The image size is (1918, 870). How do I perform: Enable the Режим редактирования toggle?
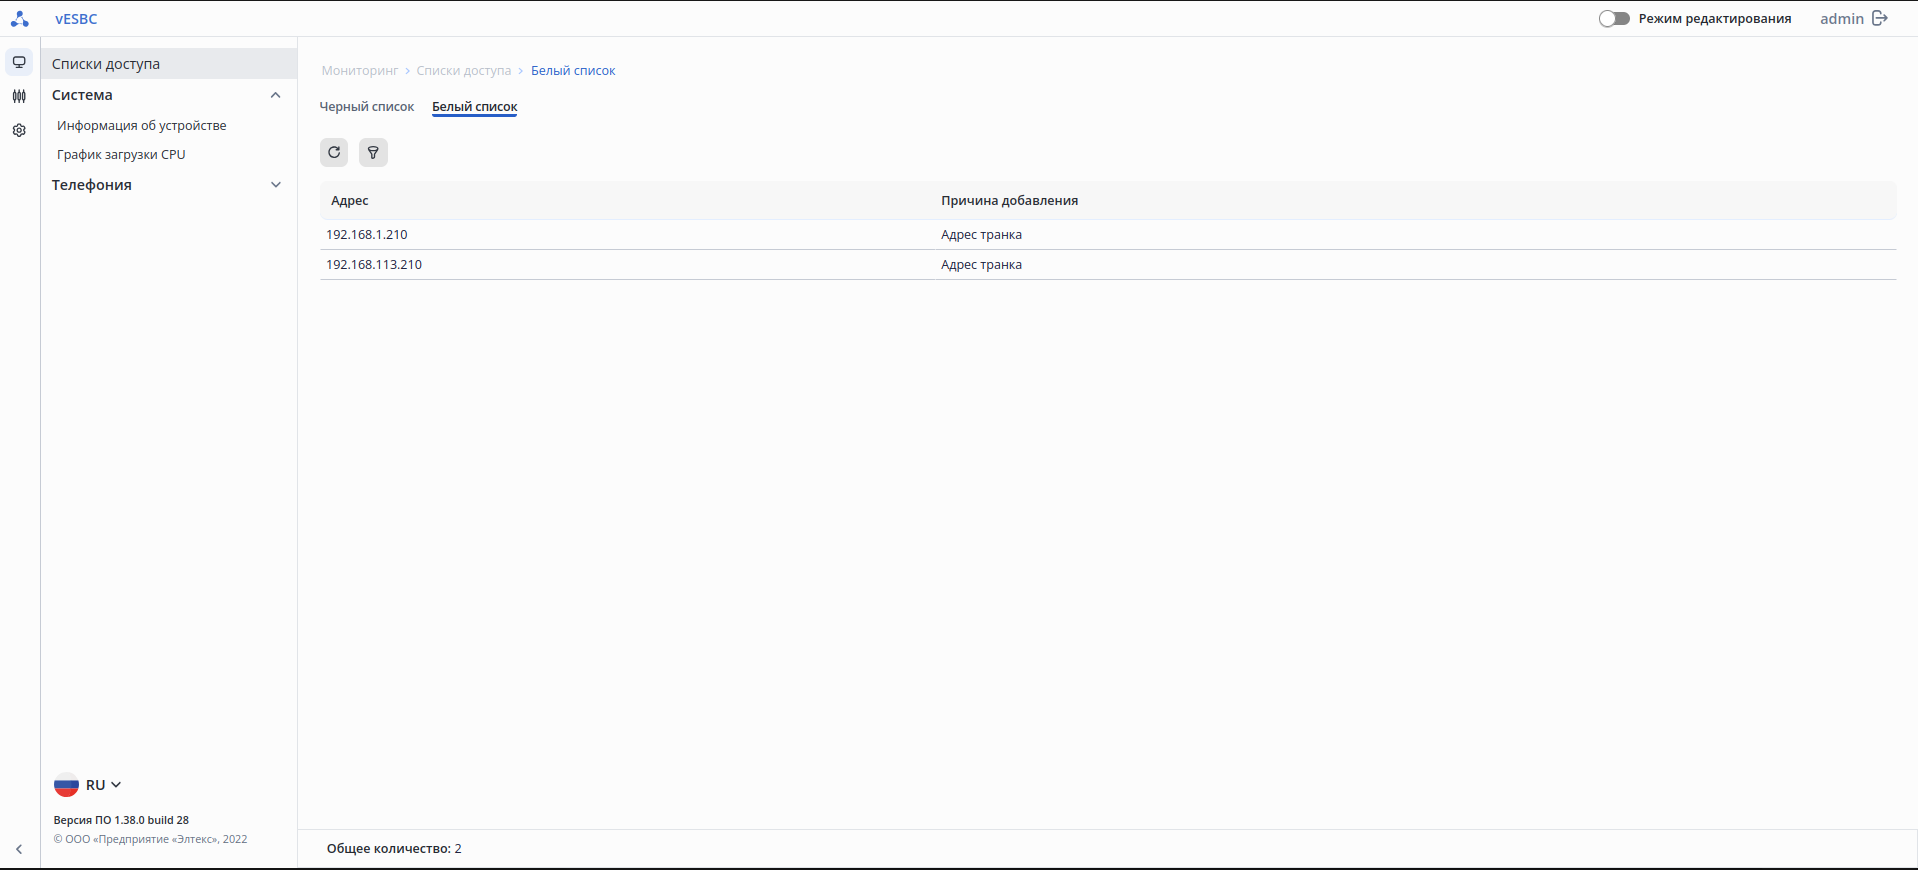[x=1614, y=18]
